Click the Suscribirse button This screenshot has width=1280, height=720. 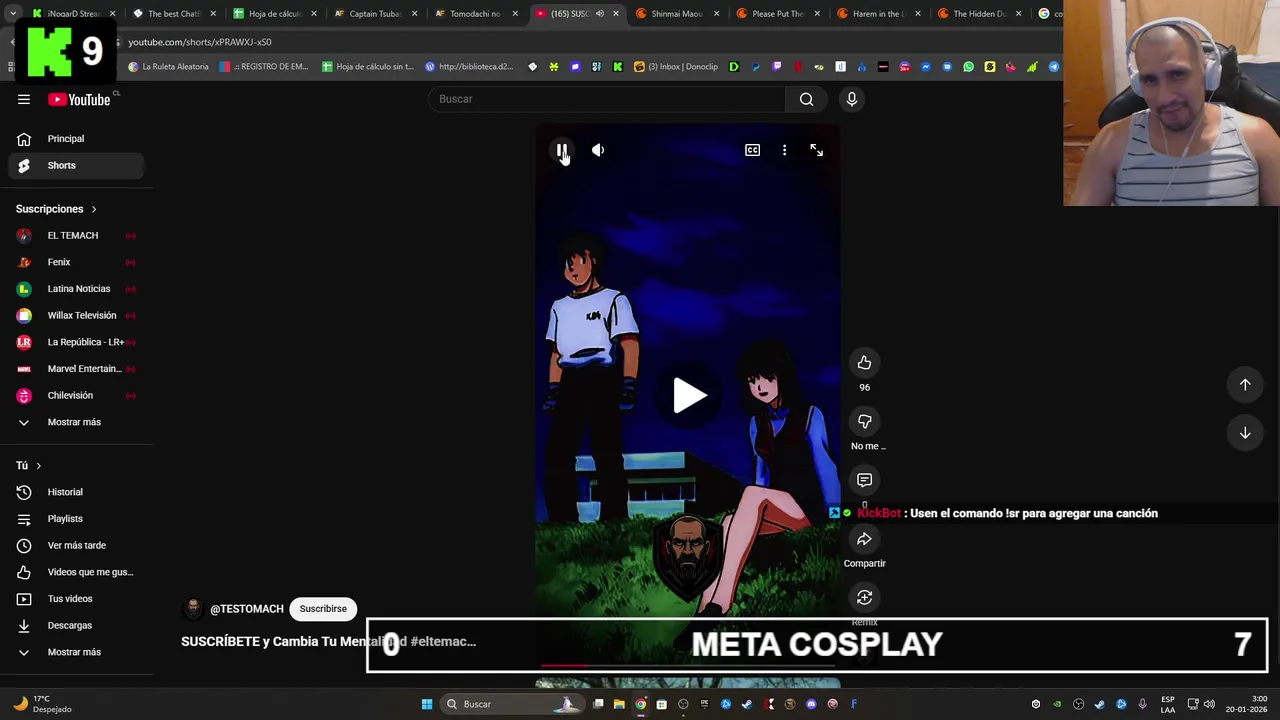coord(323,609)
